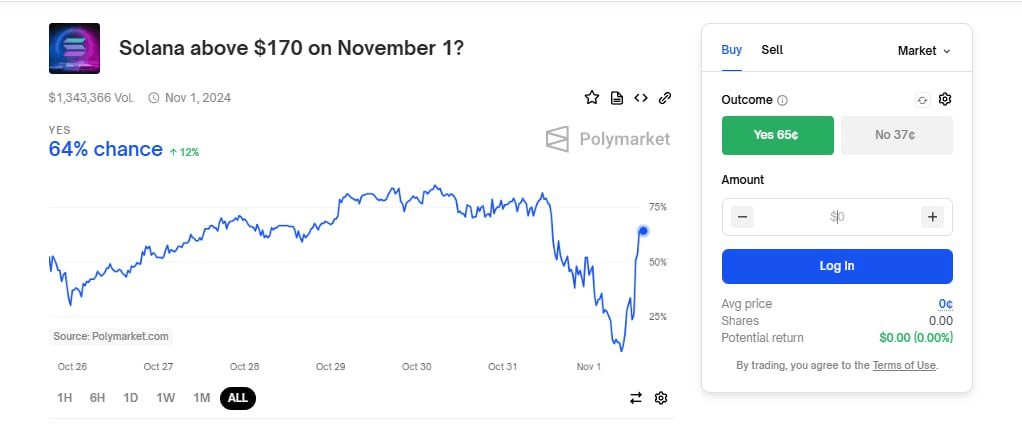Switch to the Sell tab
This screenshot has width=1022, height=442.
pos(772,50)
